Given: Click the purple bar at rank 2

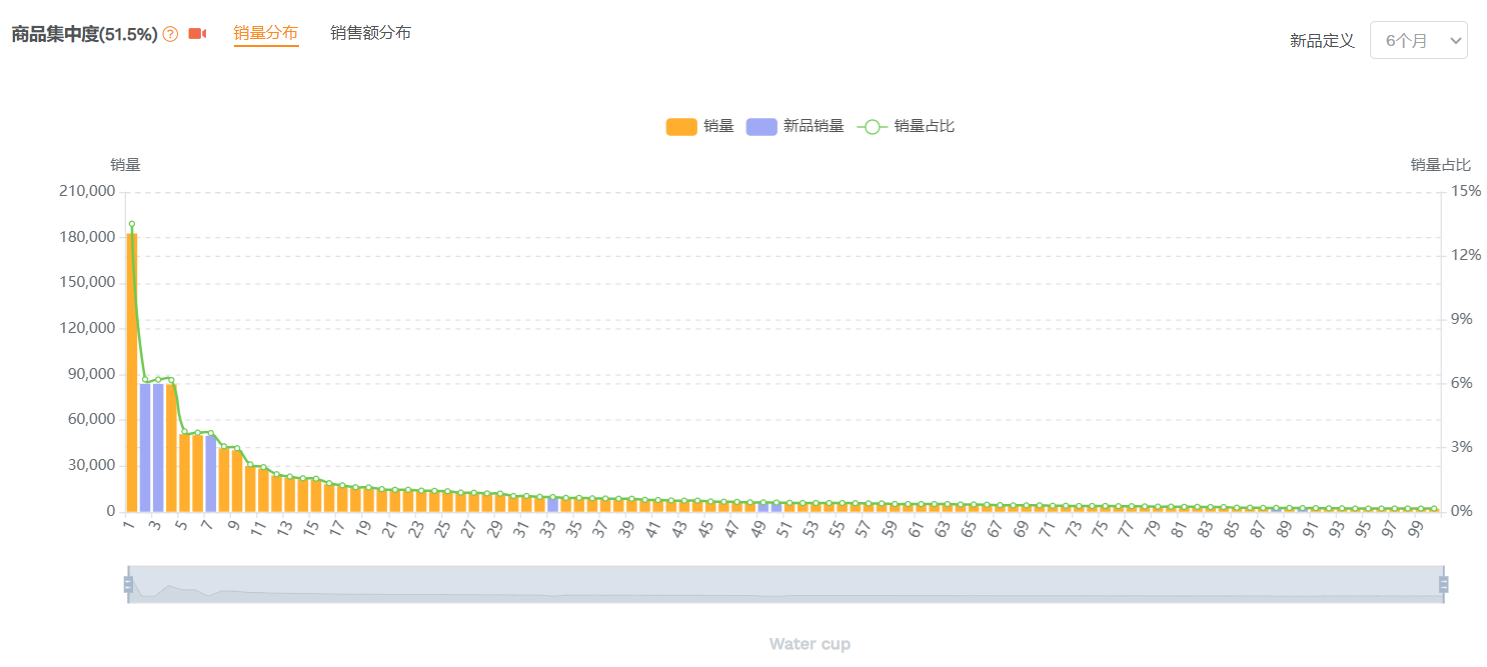Looking at the screenshot, I should pos(145,447).
